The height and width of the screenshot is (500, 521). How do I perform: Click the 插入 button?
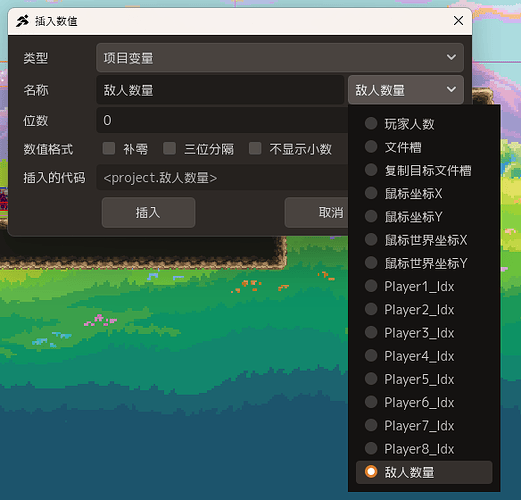coord(148,212)
